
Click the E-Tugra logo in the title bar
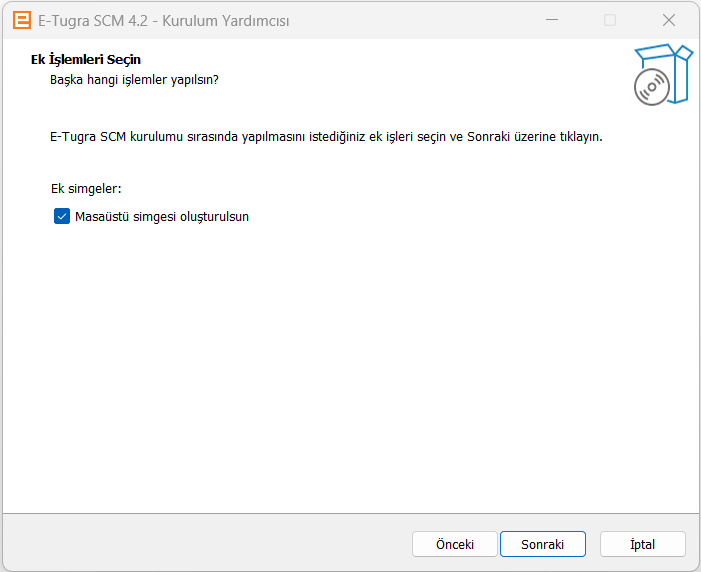(x=20, y=20)
